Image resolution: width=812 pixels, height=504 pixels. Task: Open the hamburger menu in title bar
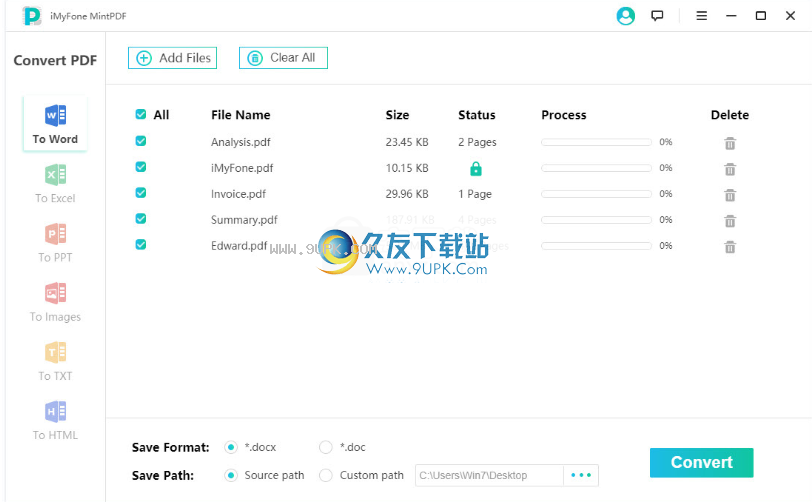coord(702,16)
